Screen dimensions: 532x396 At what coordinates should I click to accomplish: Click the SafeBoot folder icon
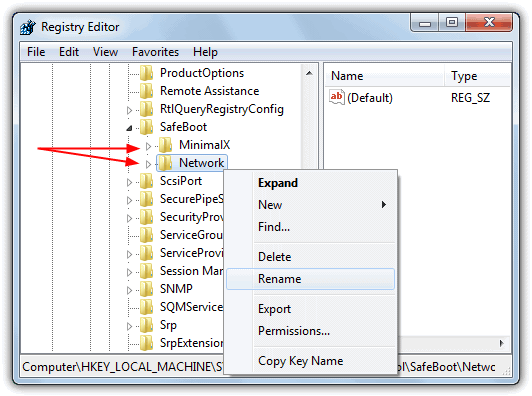(147, 127)
